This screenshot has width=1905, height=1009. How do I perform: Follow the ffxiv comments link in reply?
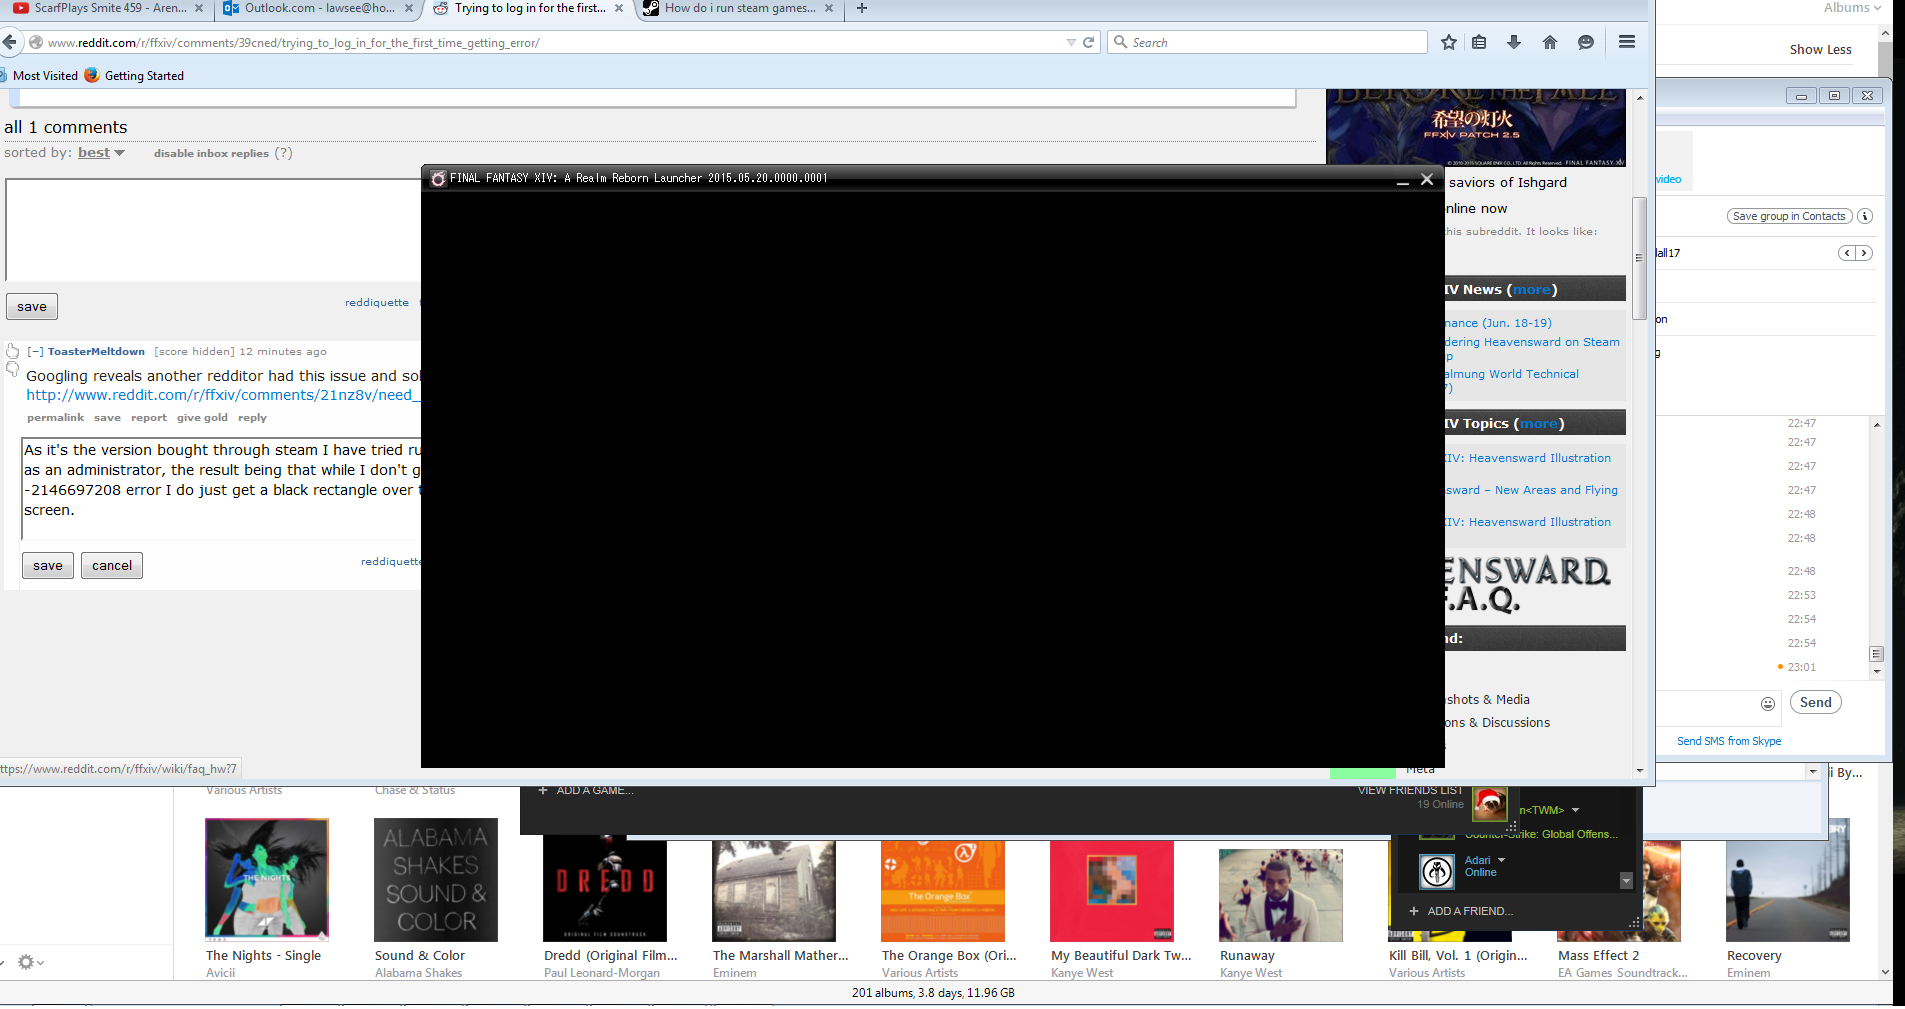(223, 395)
